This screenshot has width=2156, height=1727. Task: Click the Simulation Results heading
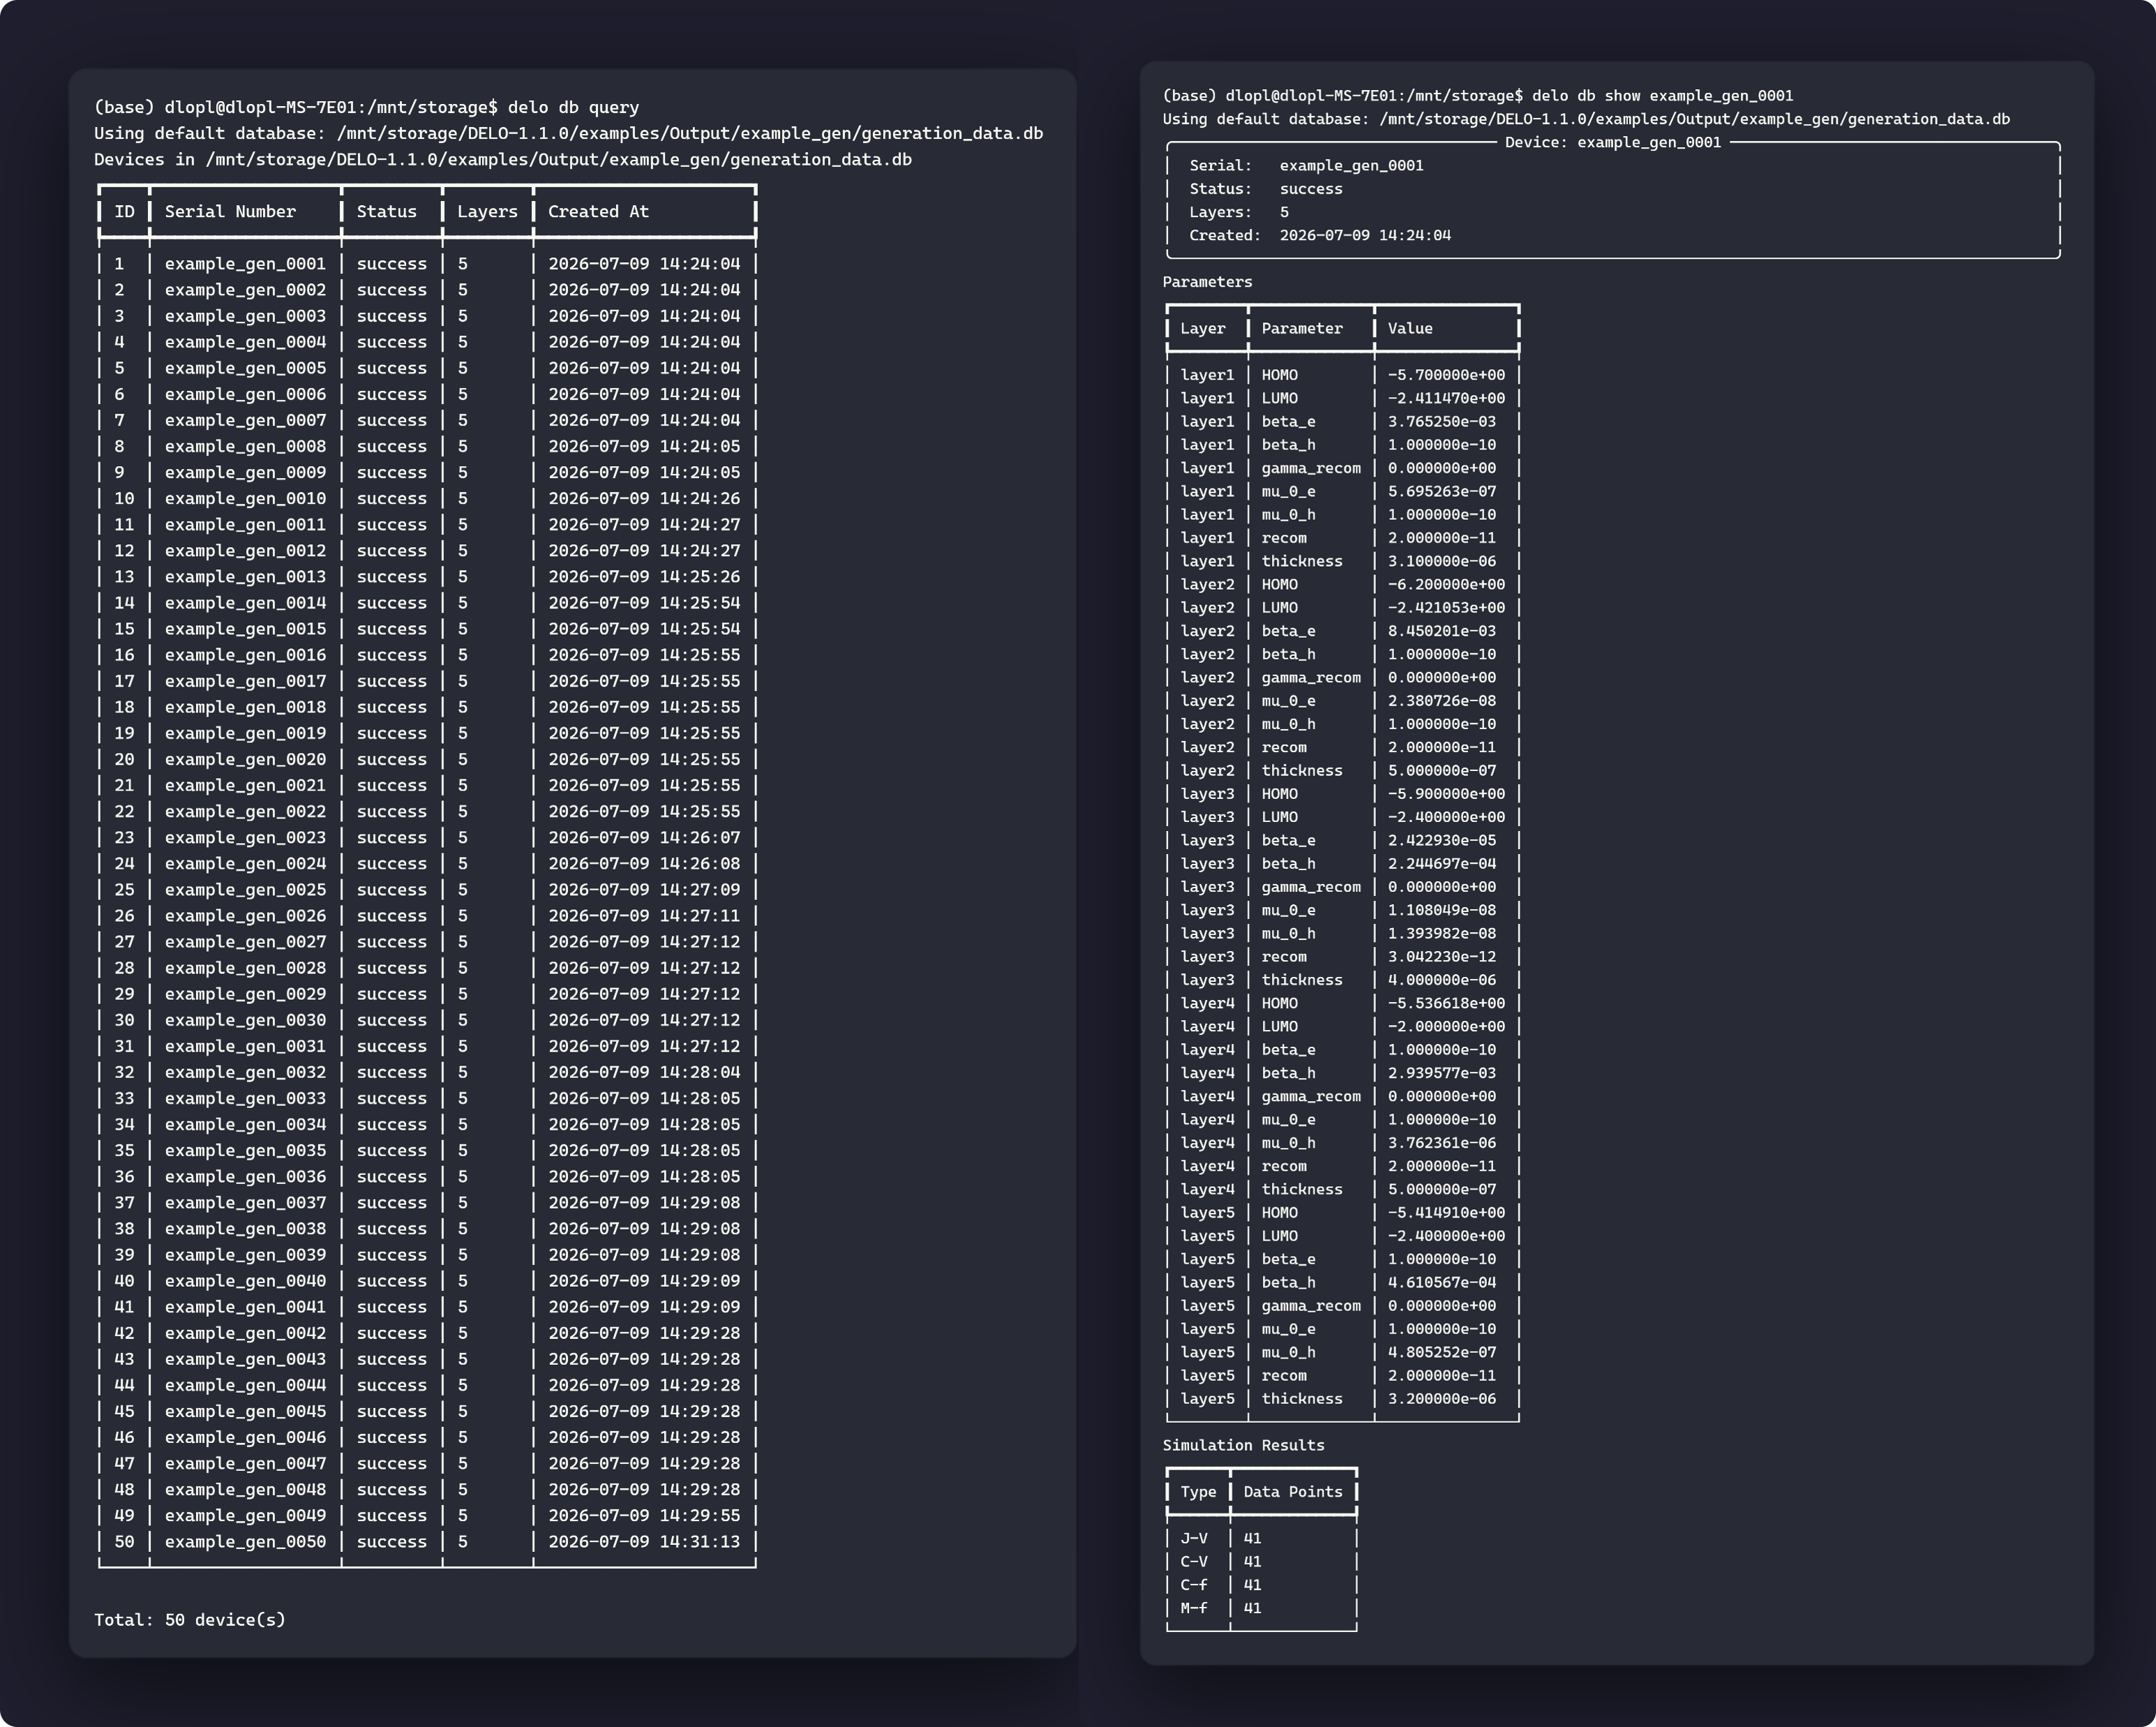[1243, 1445]
